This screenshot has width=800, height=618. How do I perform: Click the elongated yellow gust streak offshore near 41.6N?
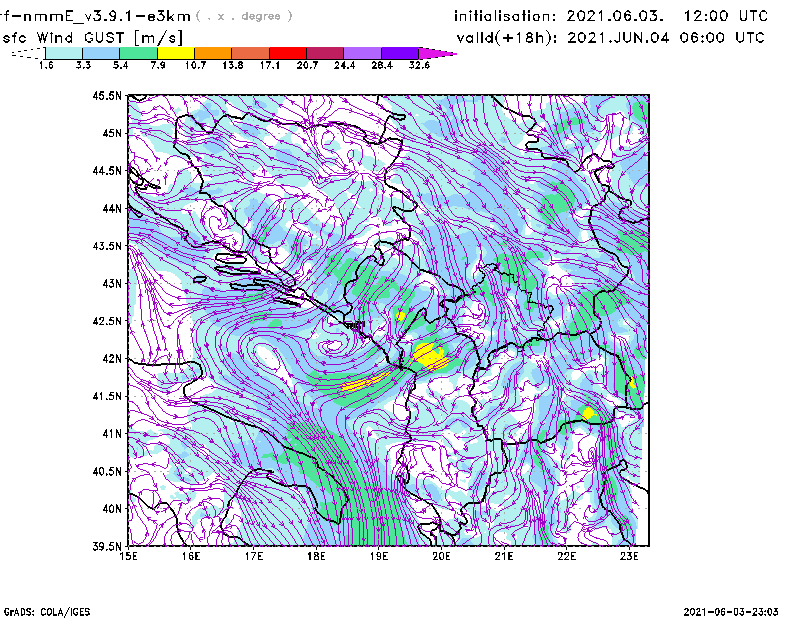pyautogui.click(x=365, y=383)
